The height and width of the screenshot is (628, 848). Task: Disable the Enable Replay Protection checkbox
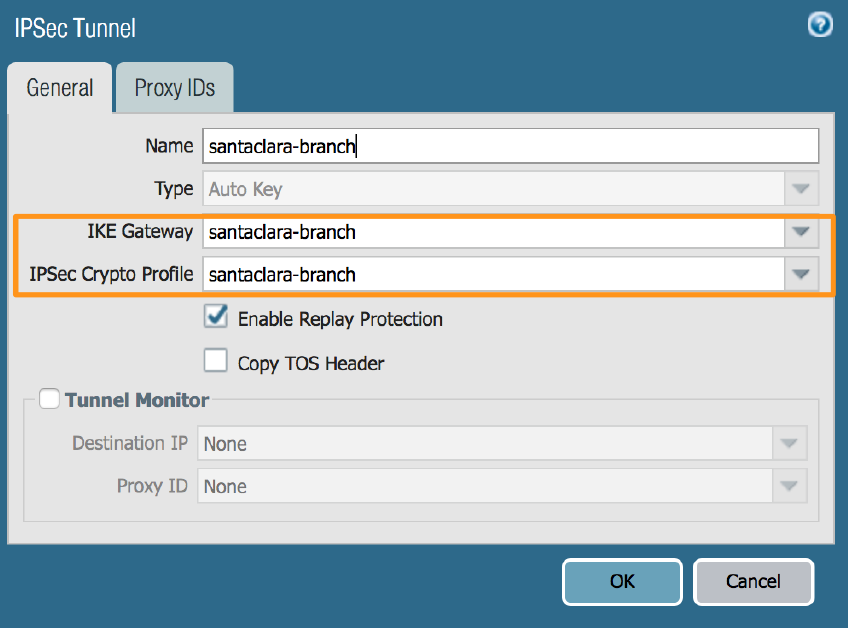coord(216,318)
